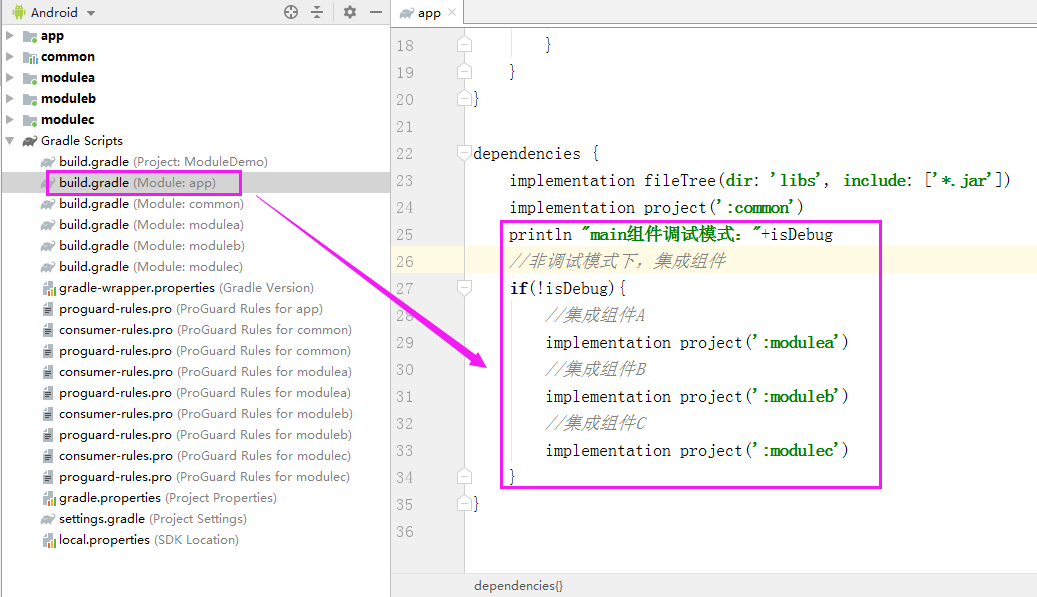1037x597 pixels.
Task: Open proguard-rules.pro for modulec
Action: pos(204,477)
